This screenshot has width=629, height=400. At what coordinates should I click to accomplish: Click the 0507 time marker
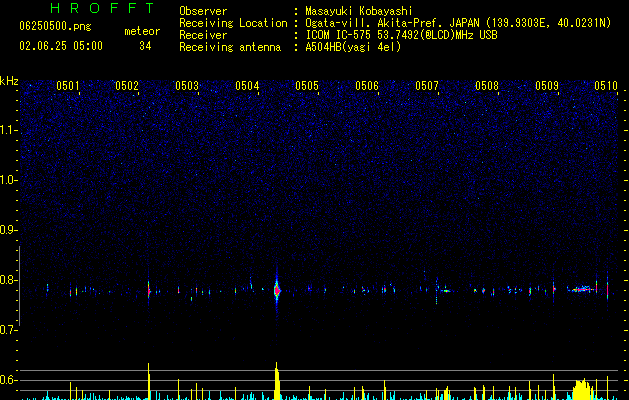427,85
